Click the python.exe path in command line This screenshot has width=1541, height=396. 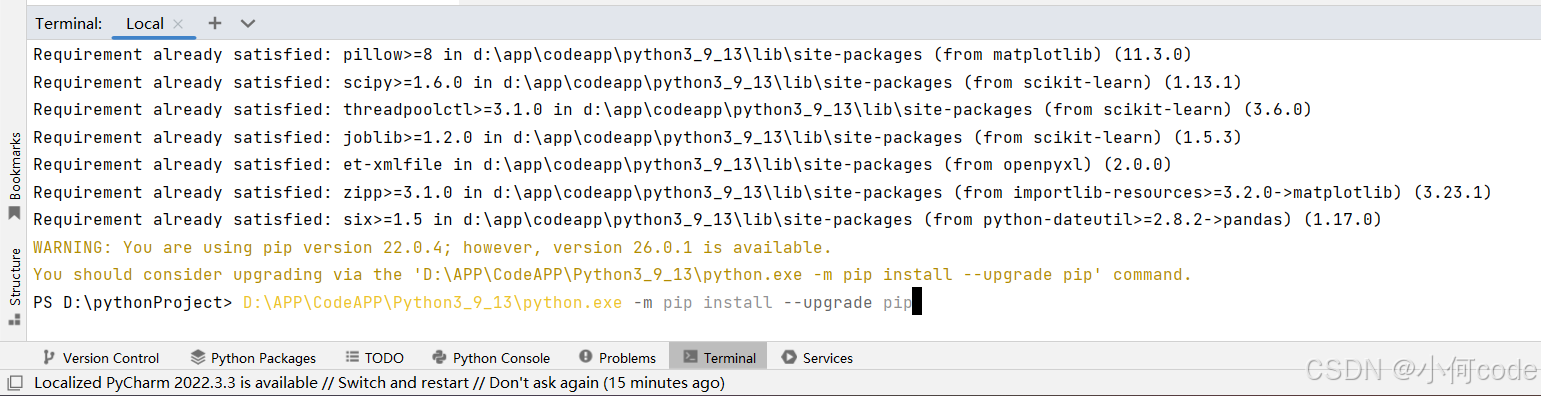coord(432,302)
